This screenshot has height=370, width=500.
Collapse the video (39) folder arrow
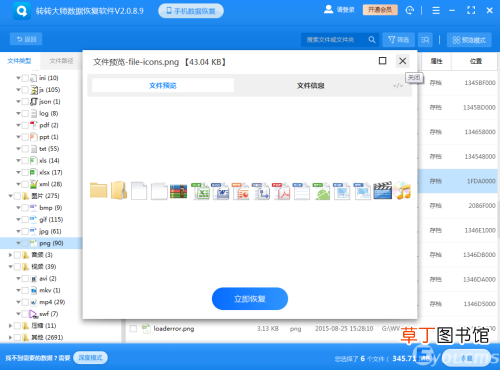pyautogui.click(x=10, y=267)
